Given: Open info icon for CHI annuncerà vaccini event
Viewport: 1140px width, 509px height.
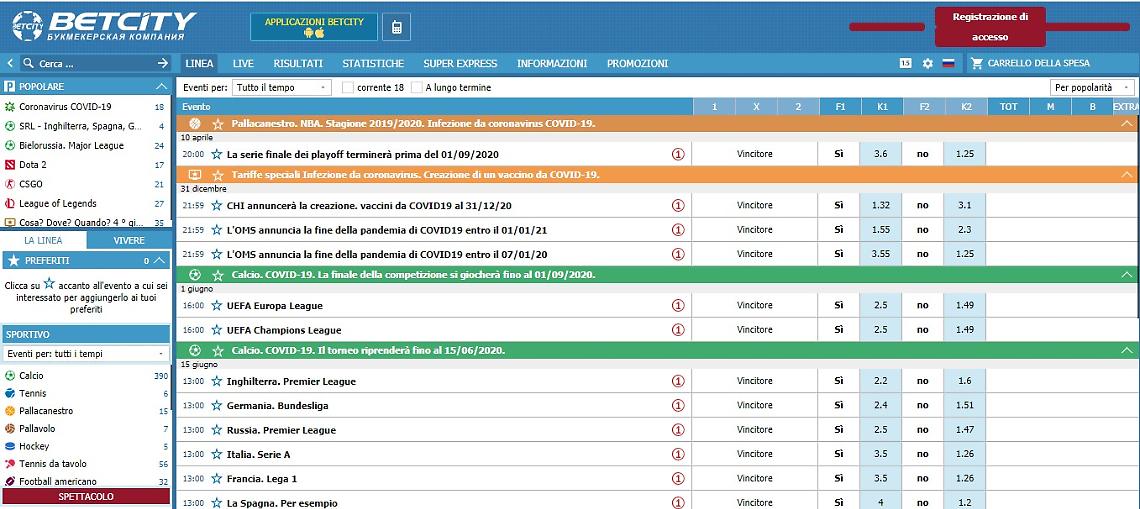Looking at the screenshot, I should (x=678, y=205).
